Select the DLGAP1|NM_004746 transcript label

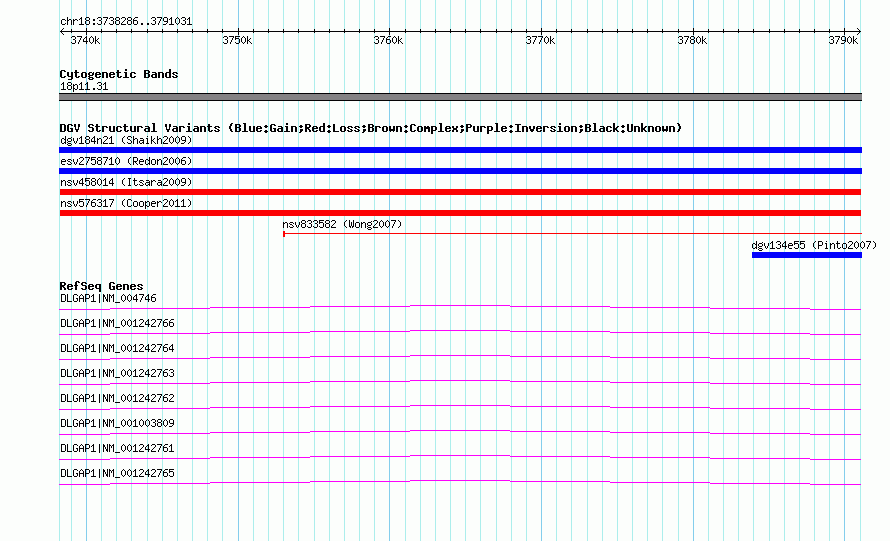click(x=108, y=299)
